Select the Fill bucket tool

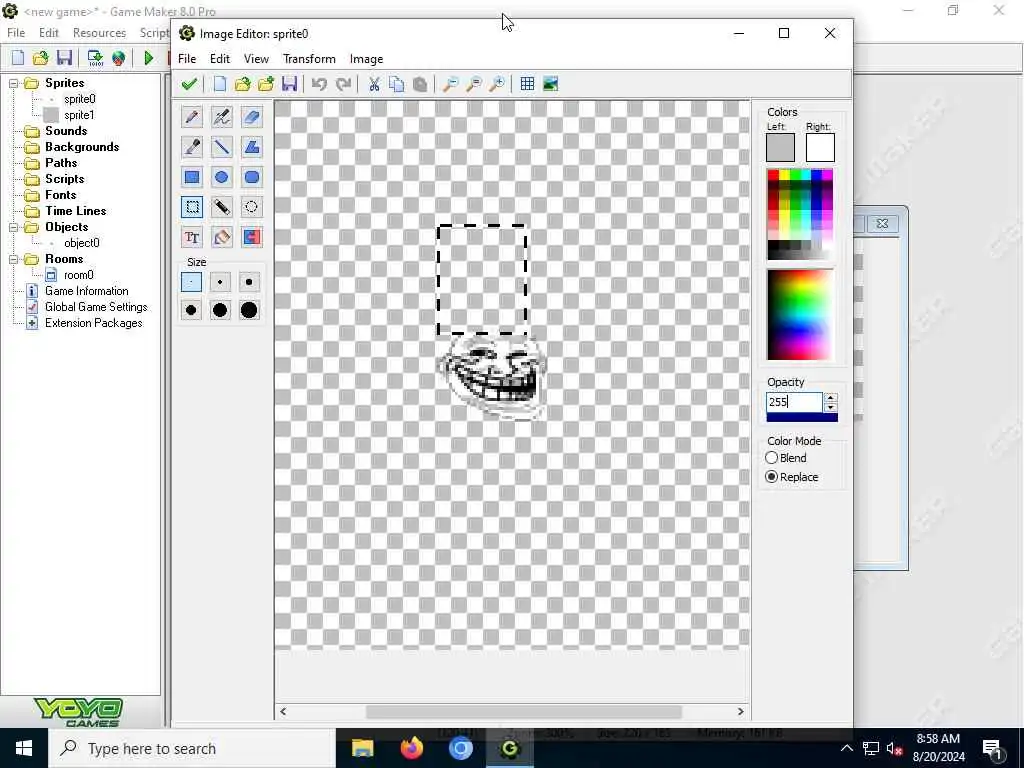pos(221,237)
